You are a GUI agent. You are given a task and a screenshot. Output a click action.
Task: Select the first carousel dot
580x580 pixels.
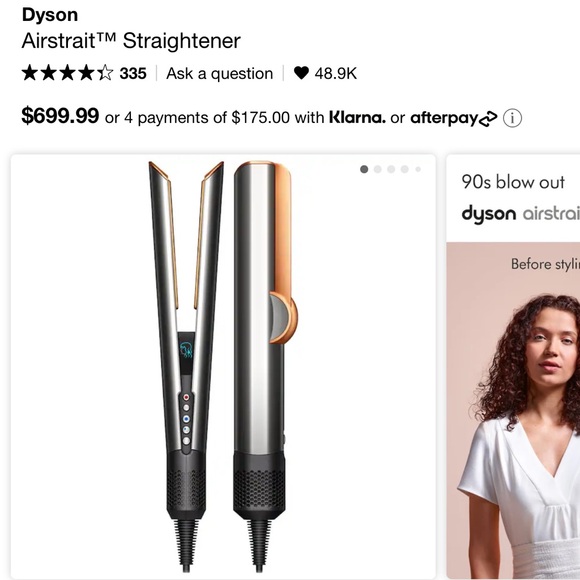(x=364, y=169)
